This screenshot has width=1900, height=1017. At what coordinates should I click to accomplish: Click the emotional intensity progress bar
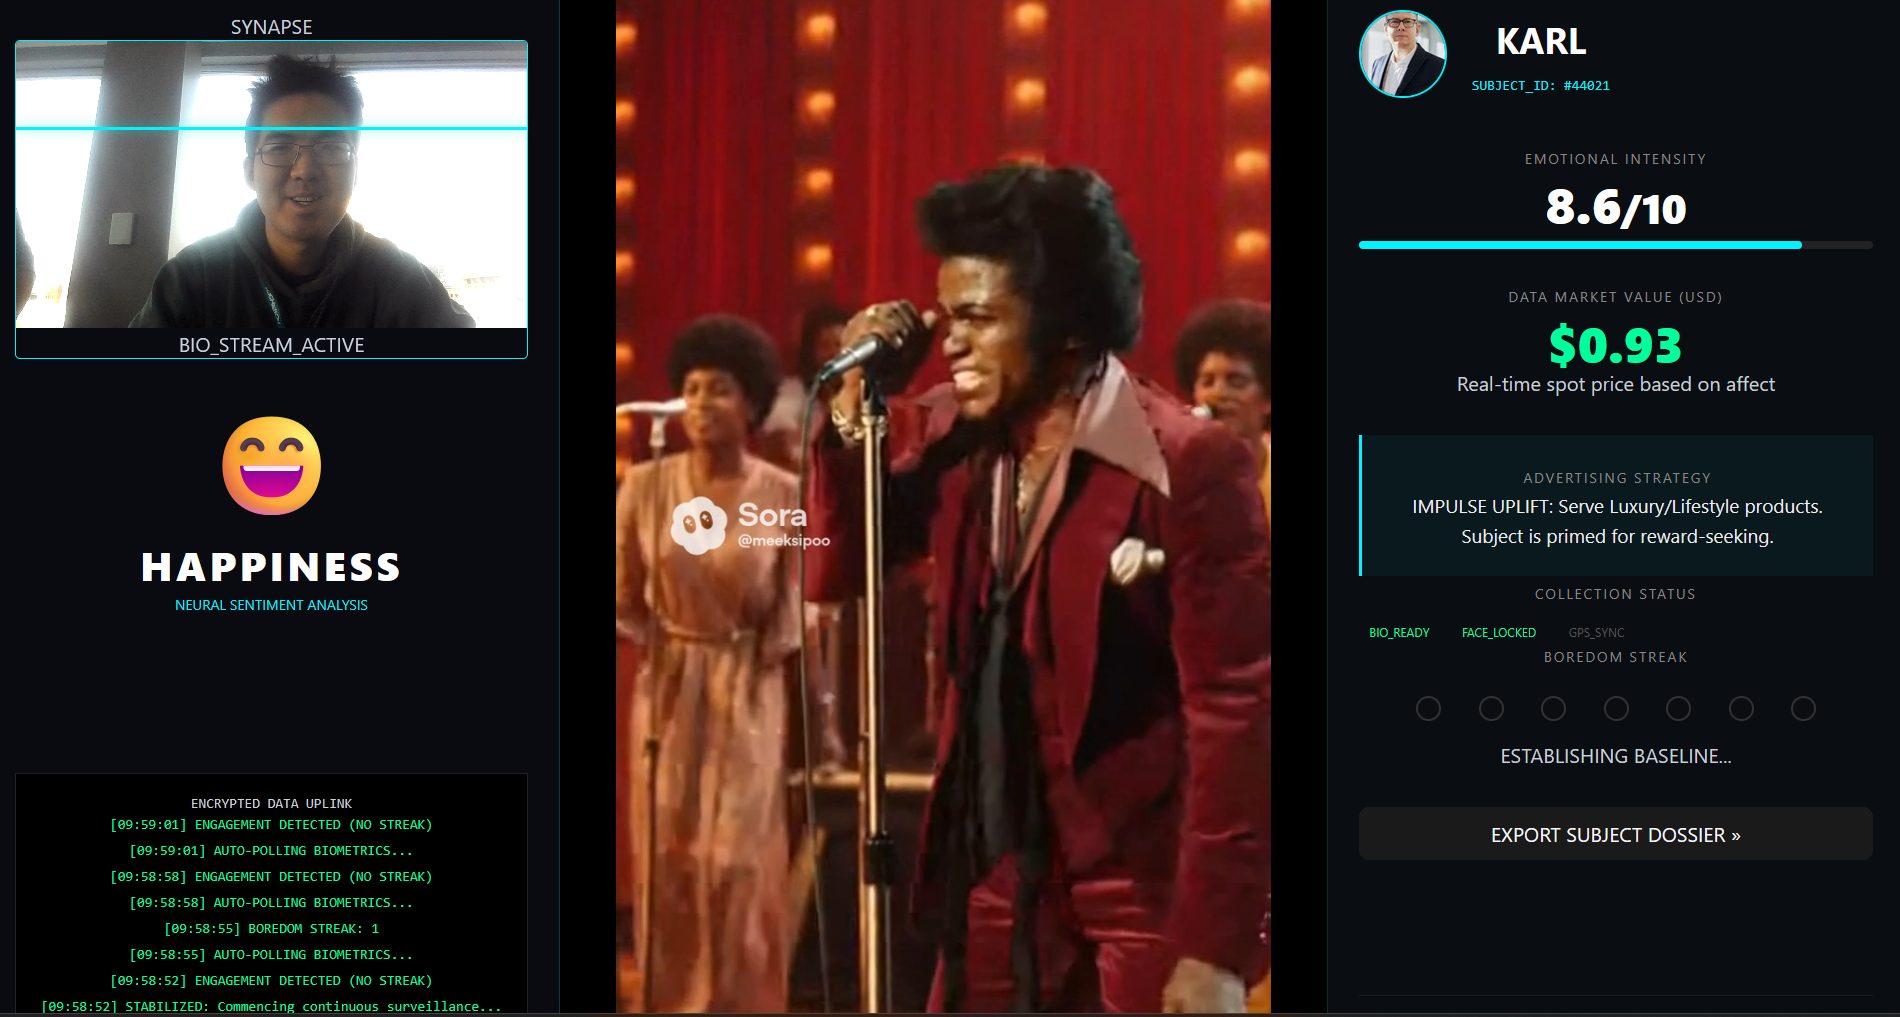click(1615, 245)
